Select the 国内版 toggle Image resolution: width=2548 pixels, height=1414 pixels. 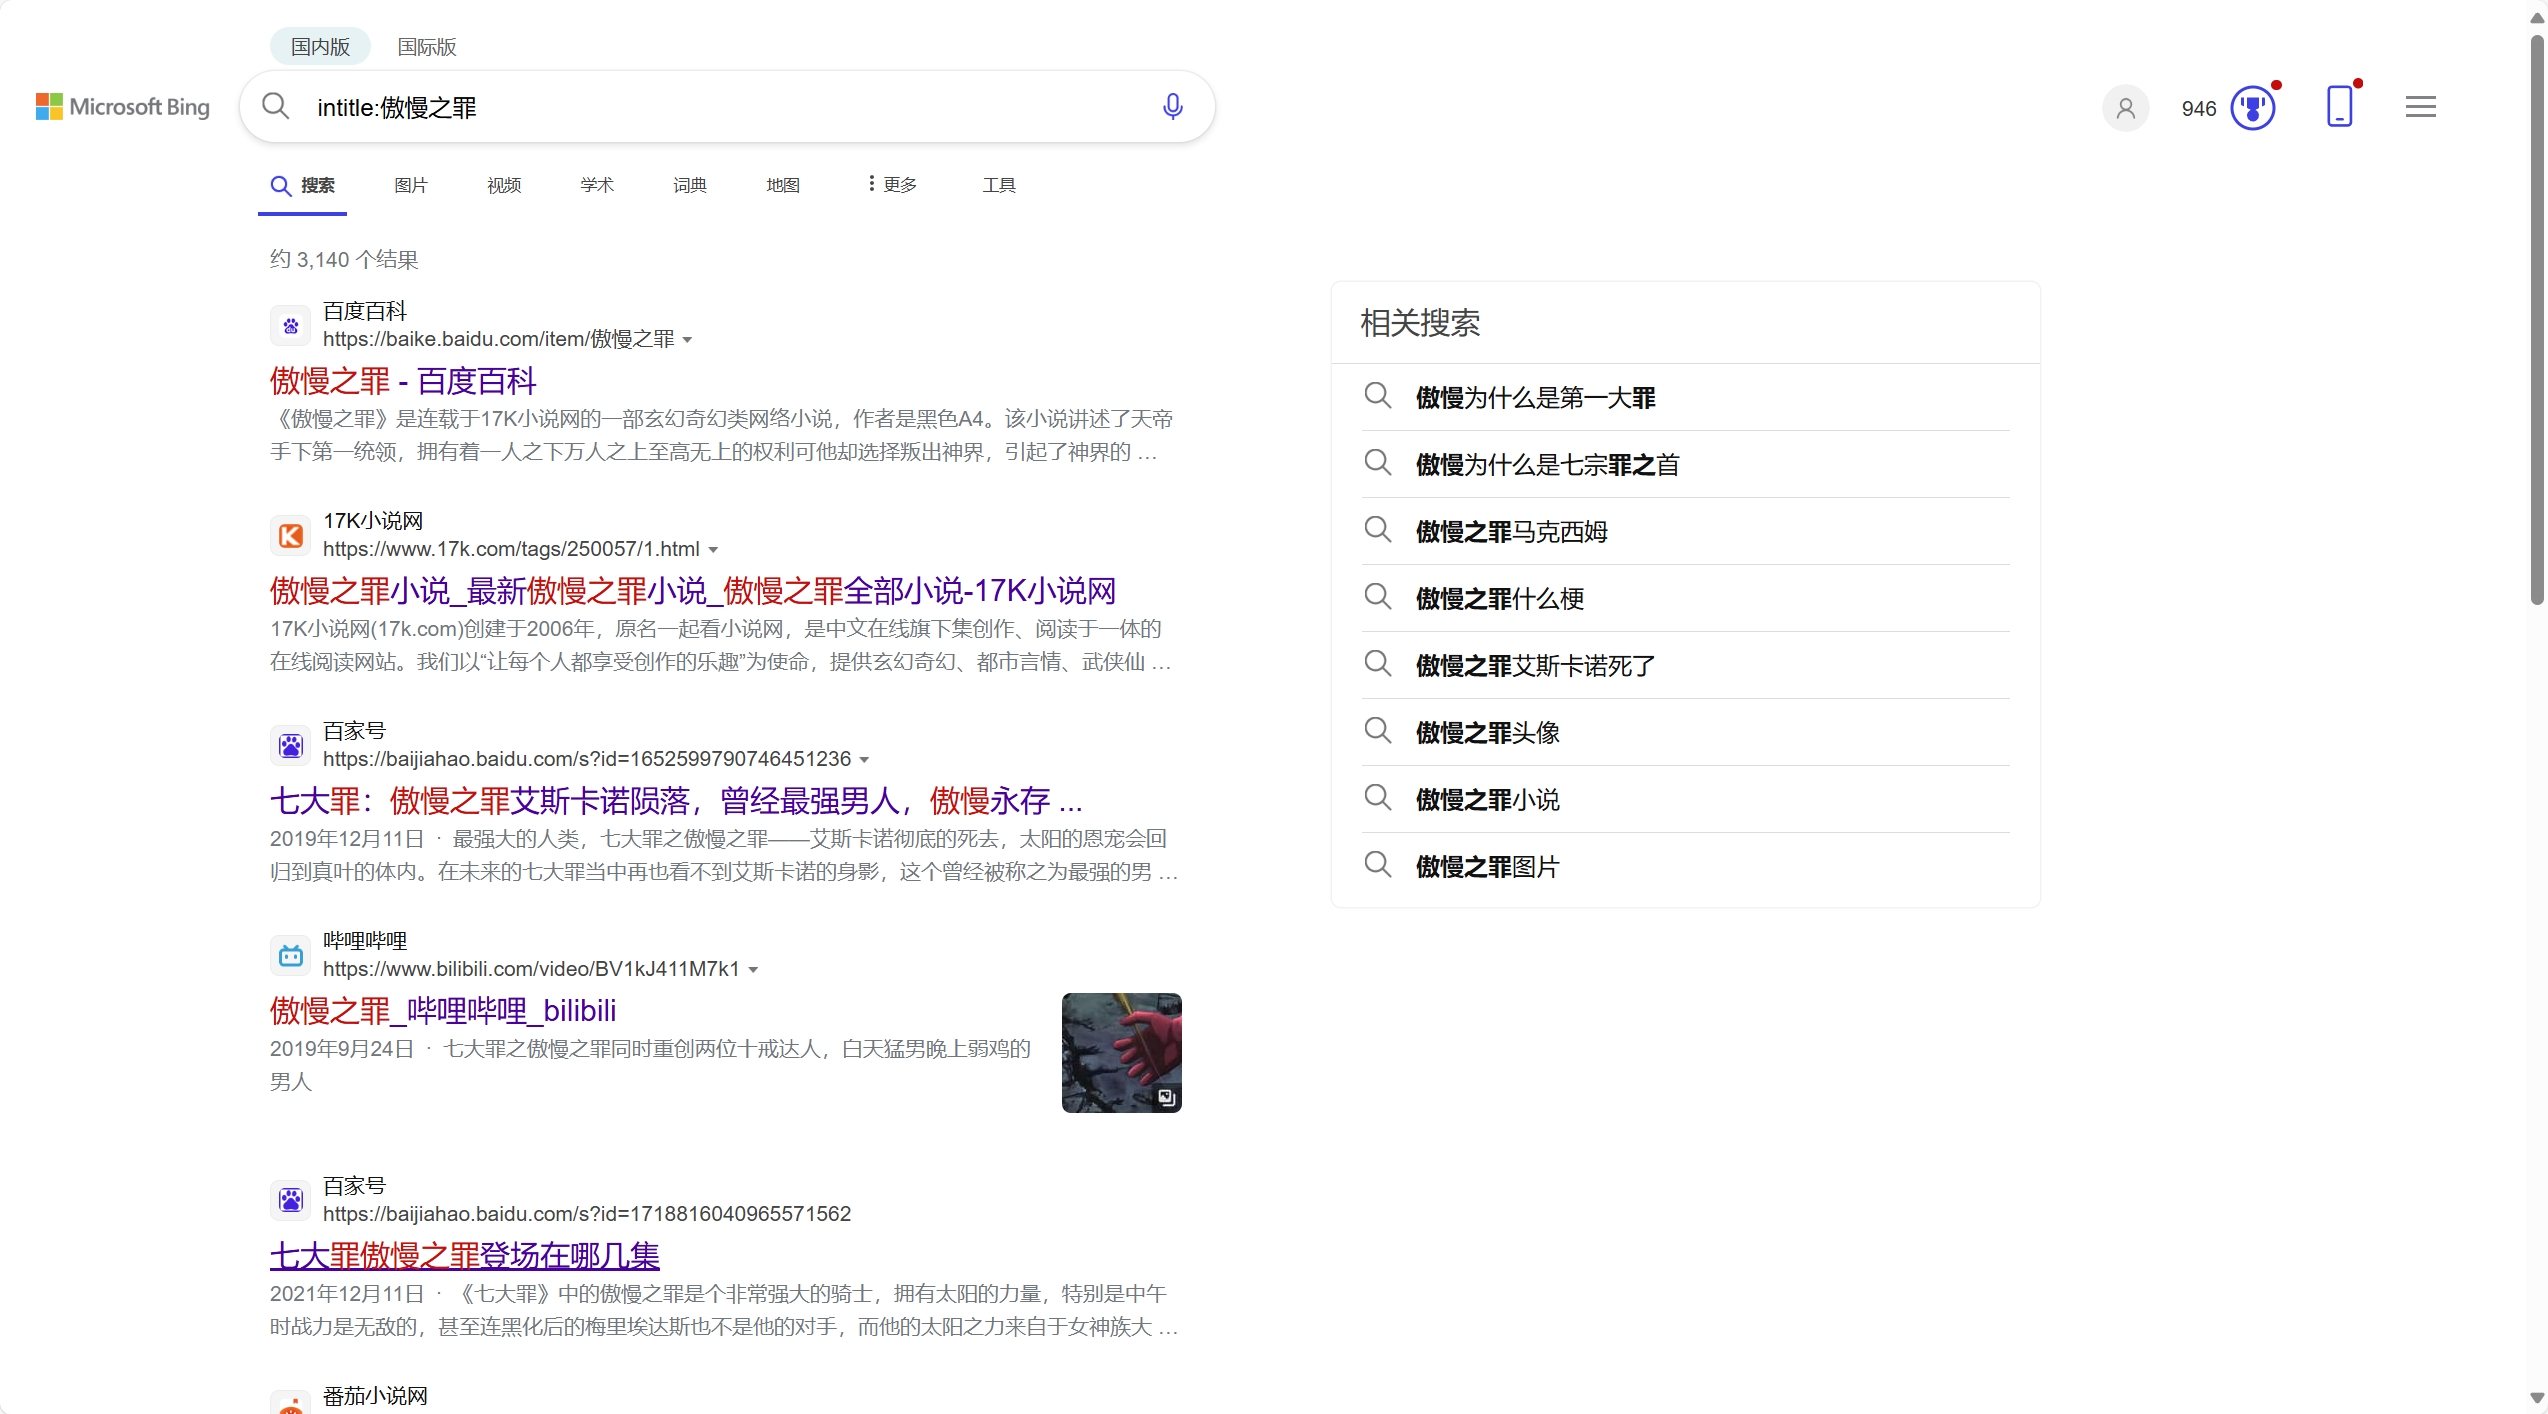tap(320, 46)
